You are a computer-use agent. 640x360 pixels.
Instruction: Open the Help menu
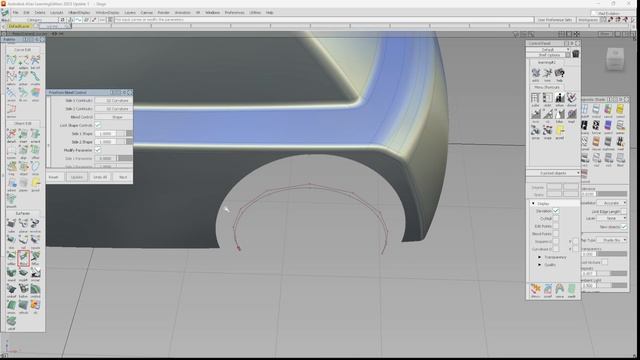point(269,13)
